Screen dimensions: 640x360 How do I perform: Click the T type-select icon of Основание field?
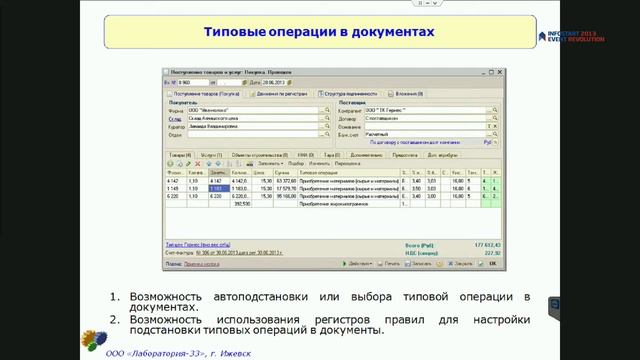[489, 126]
